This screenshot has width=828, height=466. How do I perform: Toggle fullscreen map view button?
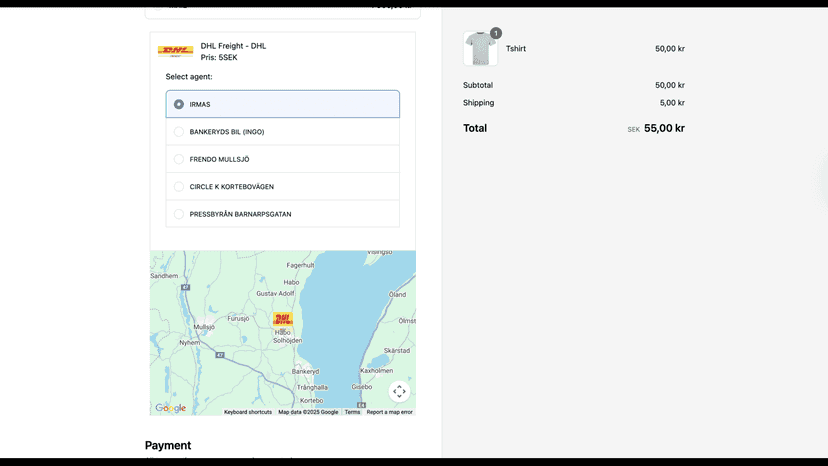pyautogui.click(x=399, y=392)
